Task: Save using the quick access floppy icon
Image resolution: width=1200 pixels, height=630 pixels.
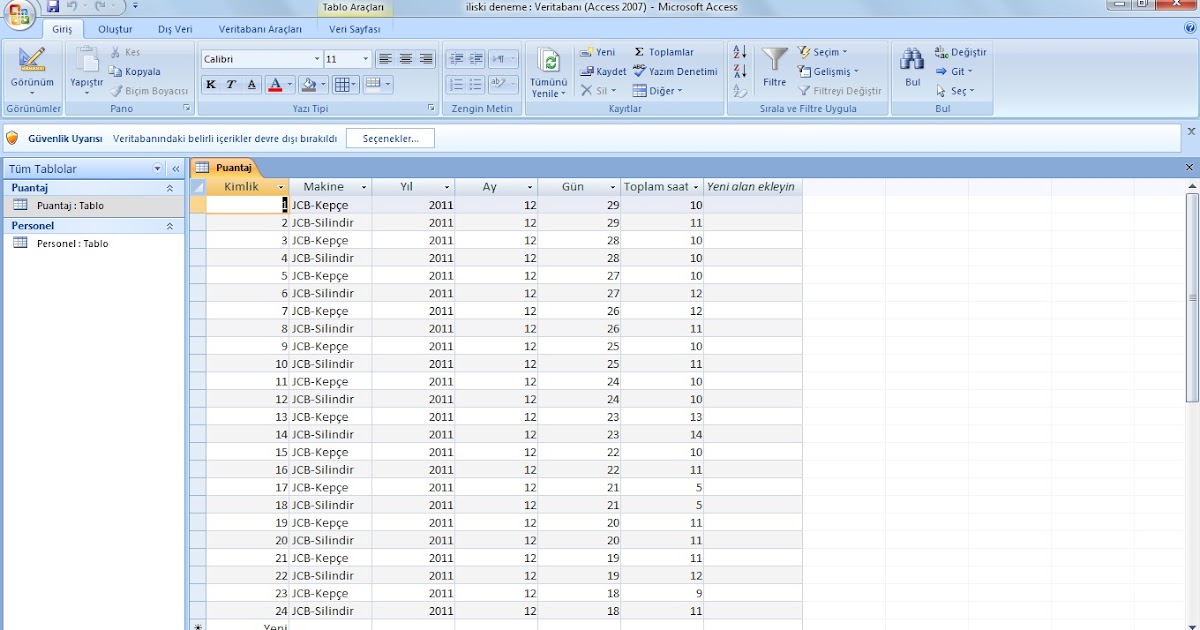Action: pos(53,7)
